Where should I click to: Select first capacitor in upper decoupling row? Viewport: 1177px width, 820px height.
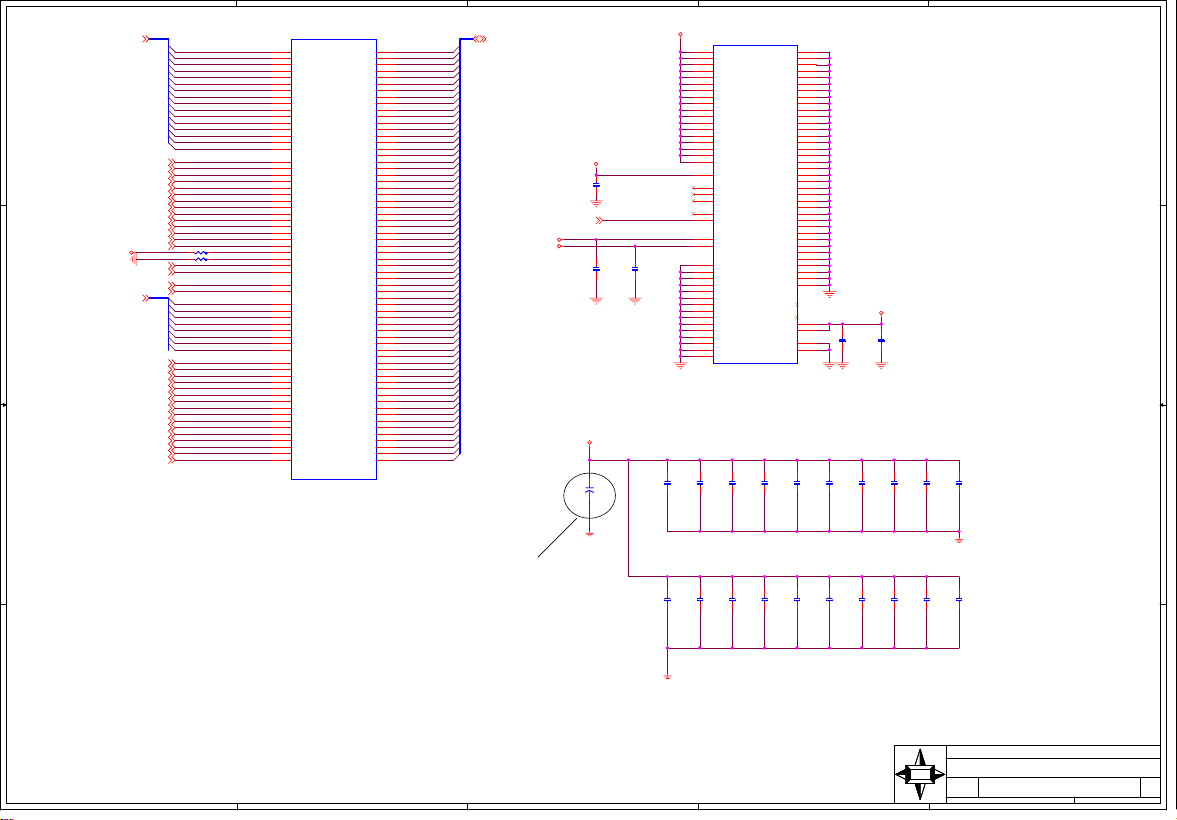pos(667,484)
